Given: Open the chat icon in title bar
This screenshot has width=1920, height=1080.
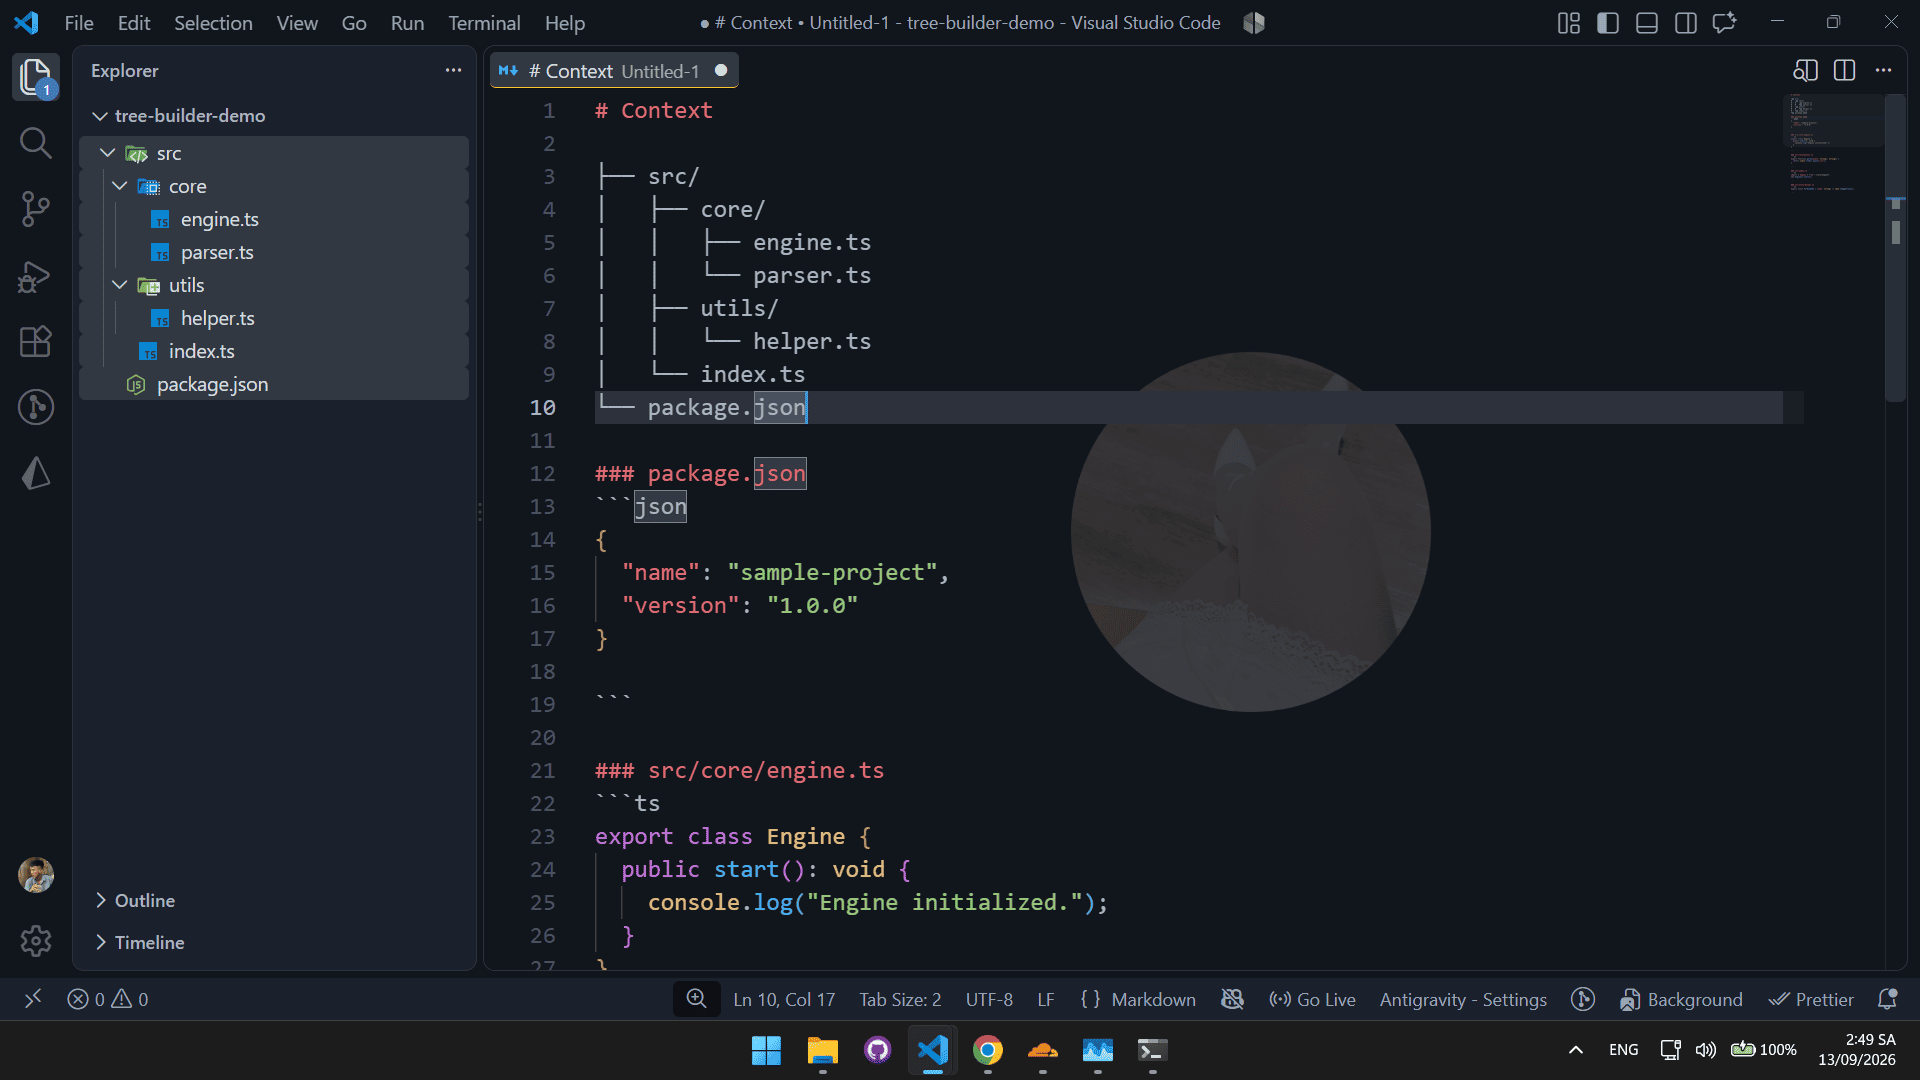Looking at the screenshot, I should [x=1724, y=22].
